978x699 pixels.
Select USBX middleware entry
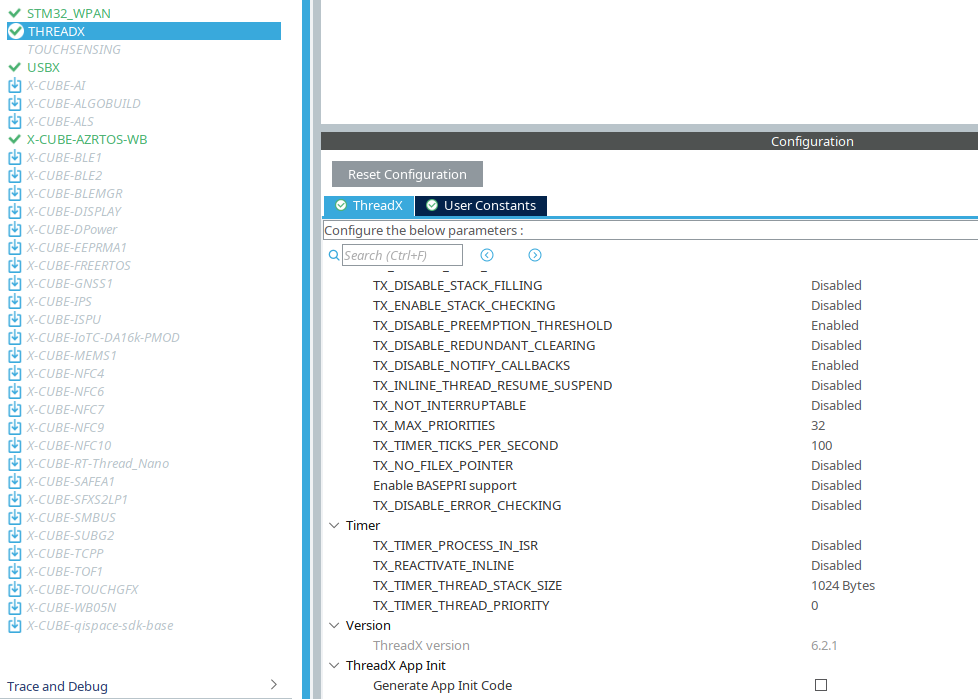[x=43, y=67]
